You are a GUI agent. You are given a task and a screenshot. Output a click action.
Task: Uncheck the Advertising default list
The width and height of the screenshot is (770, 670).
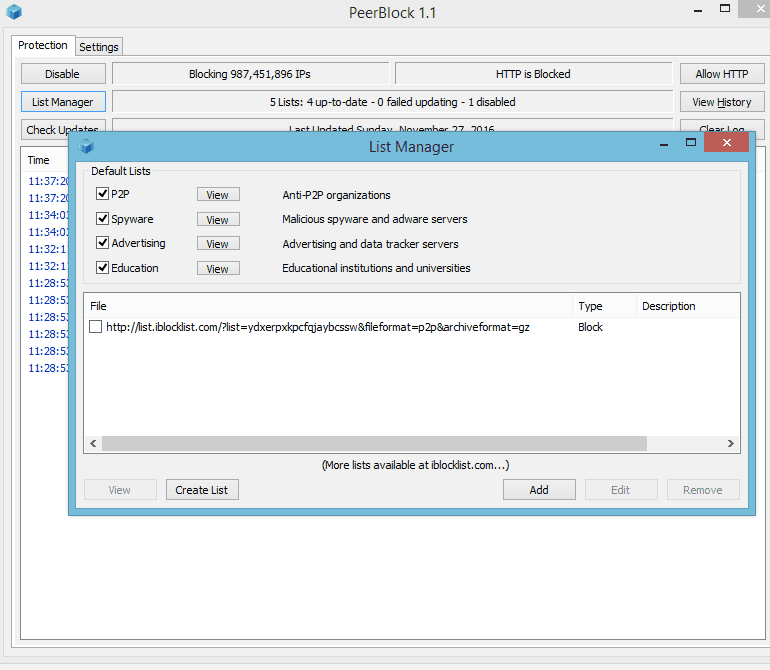click(x=102, y=243)
